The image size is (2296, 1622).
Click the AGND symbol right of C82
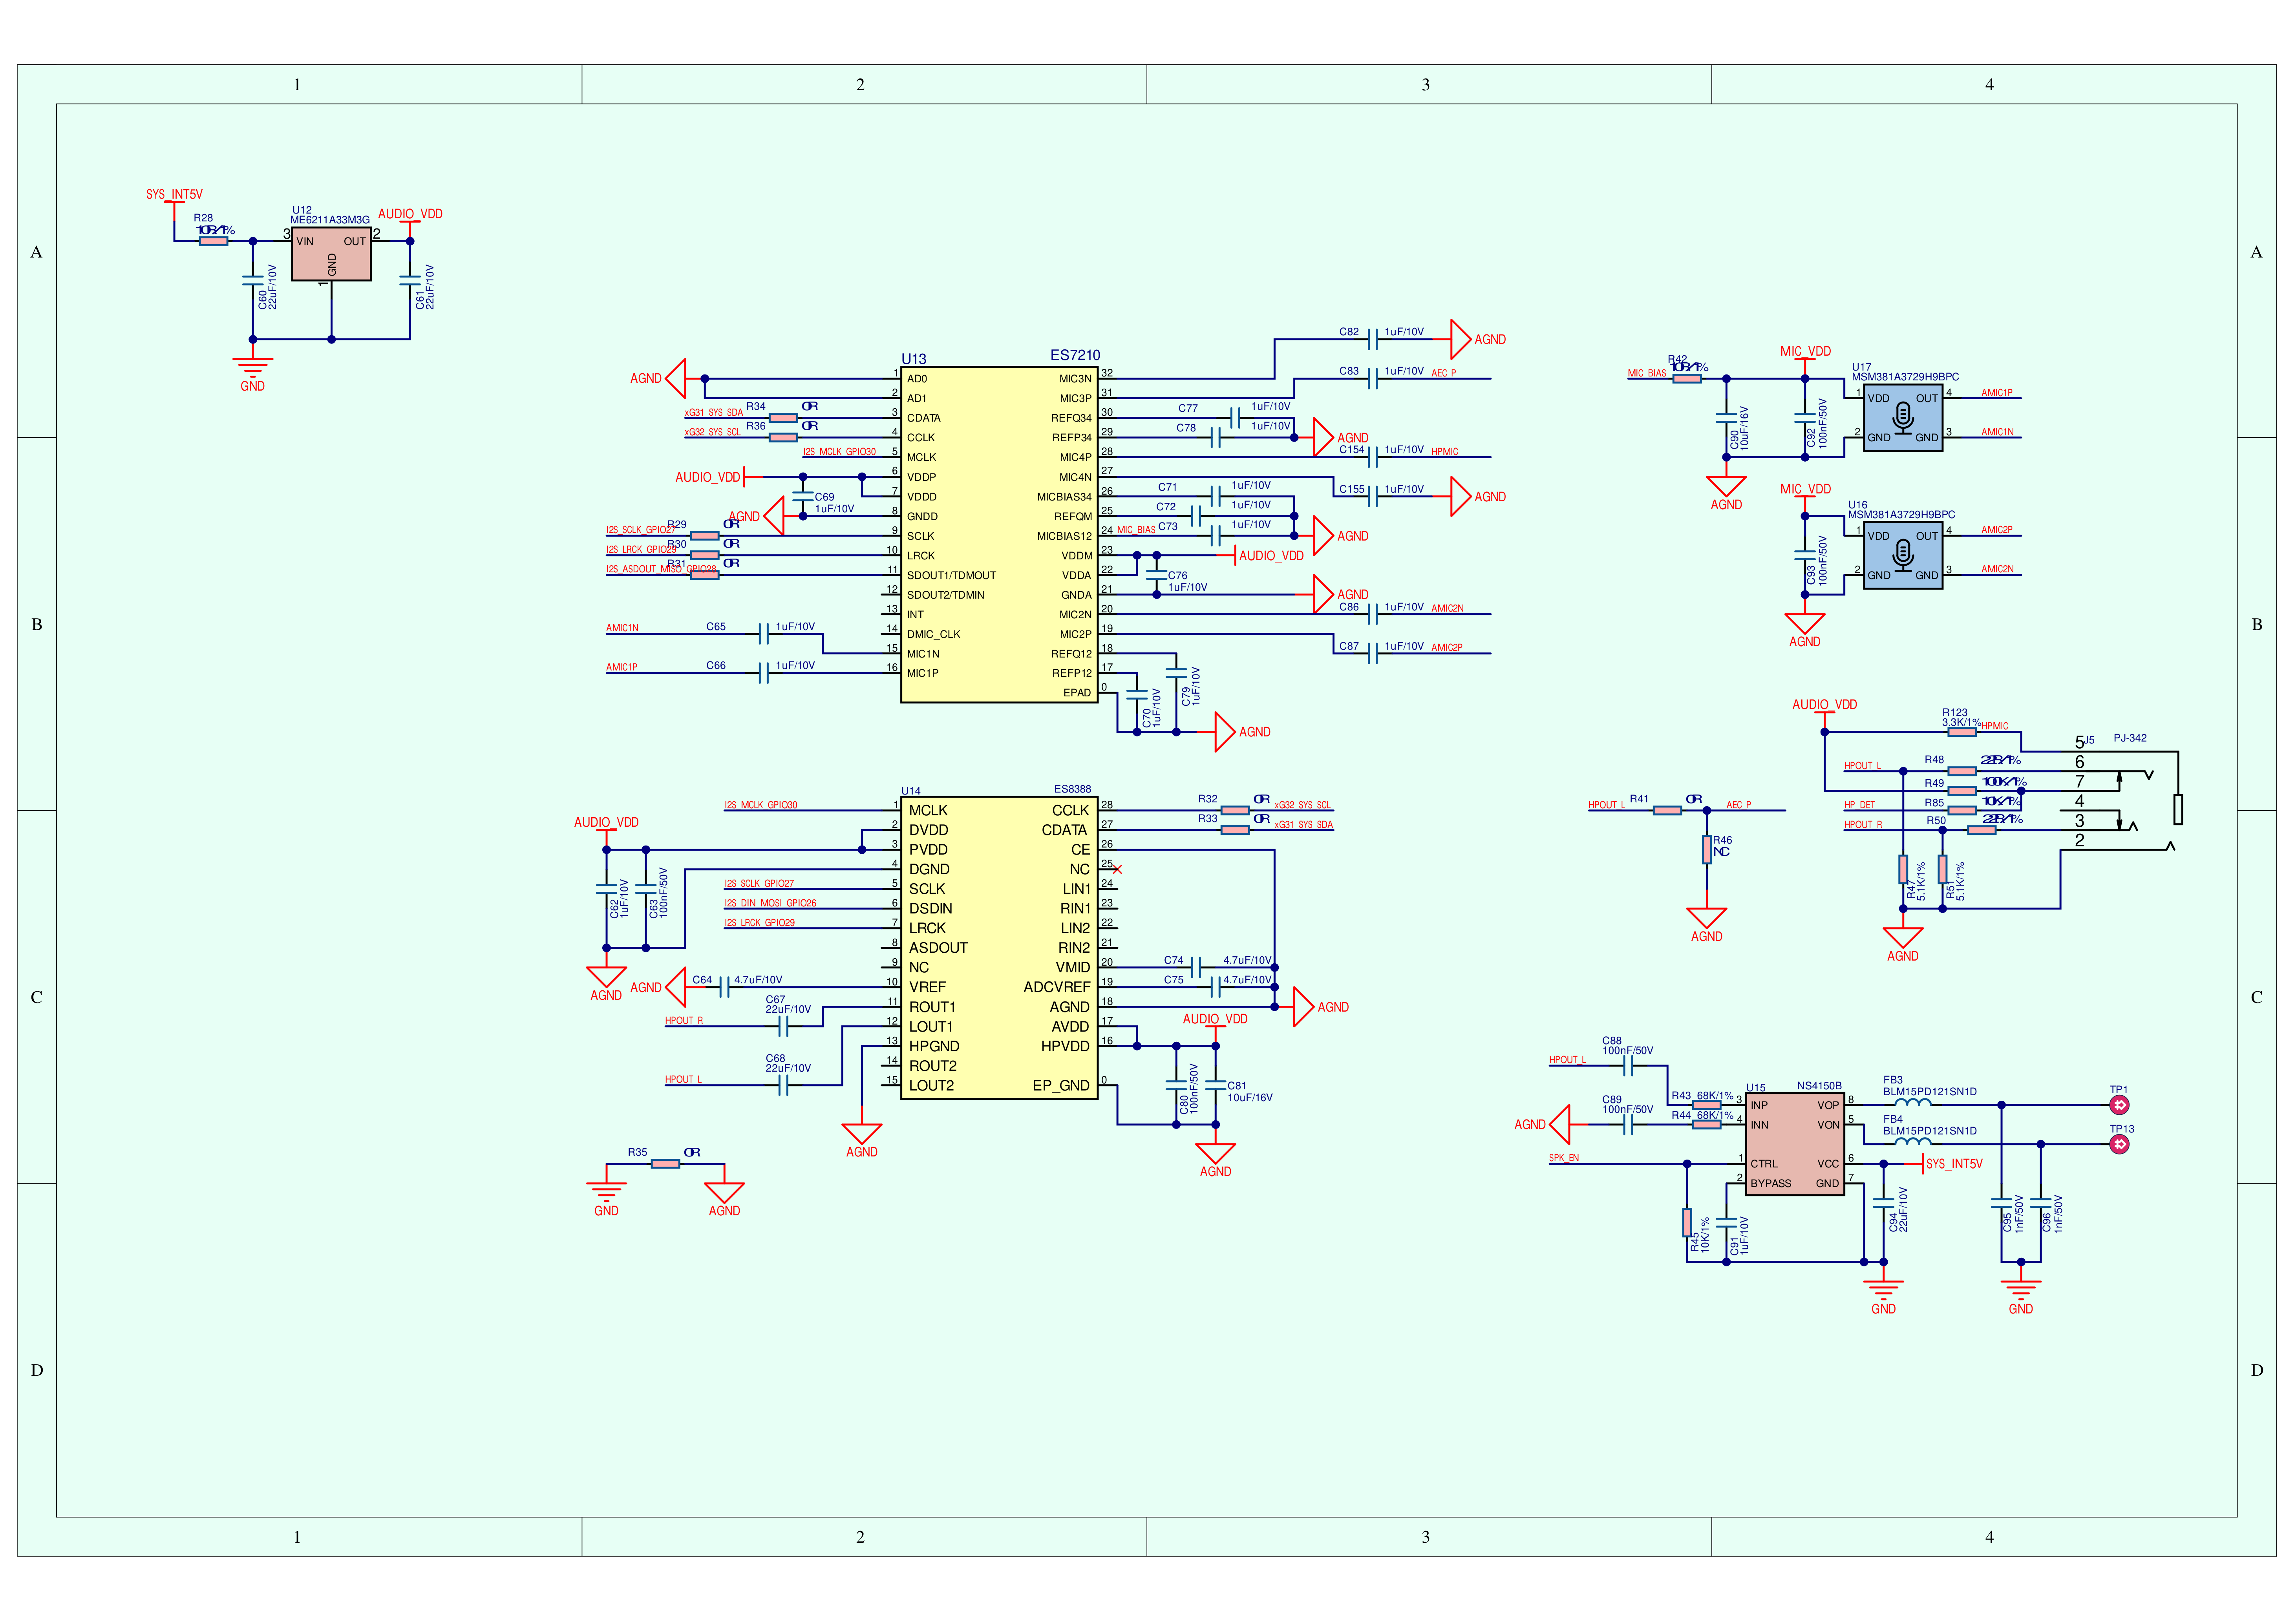1461,339
